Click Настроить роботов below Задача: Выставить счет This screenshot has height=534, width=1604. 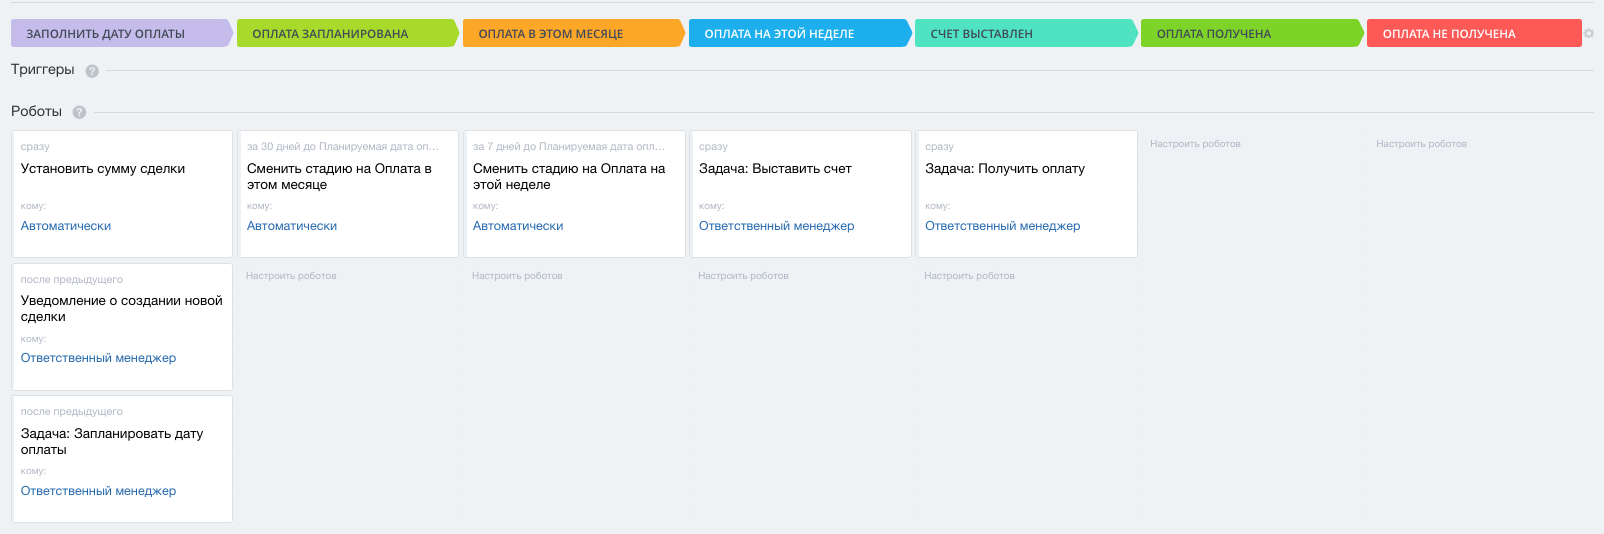click(x=743, y=276)
